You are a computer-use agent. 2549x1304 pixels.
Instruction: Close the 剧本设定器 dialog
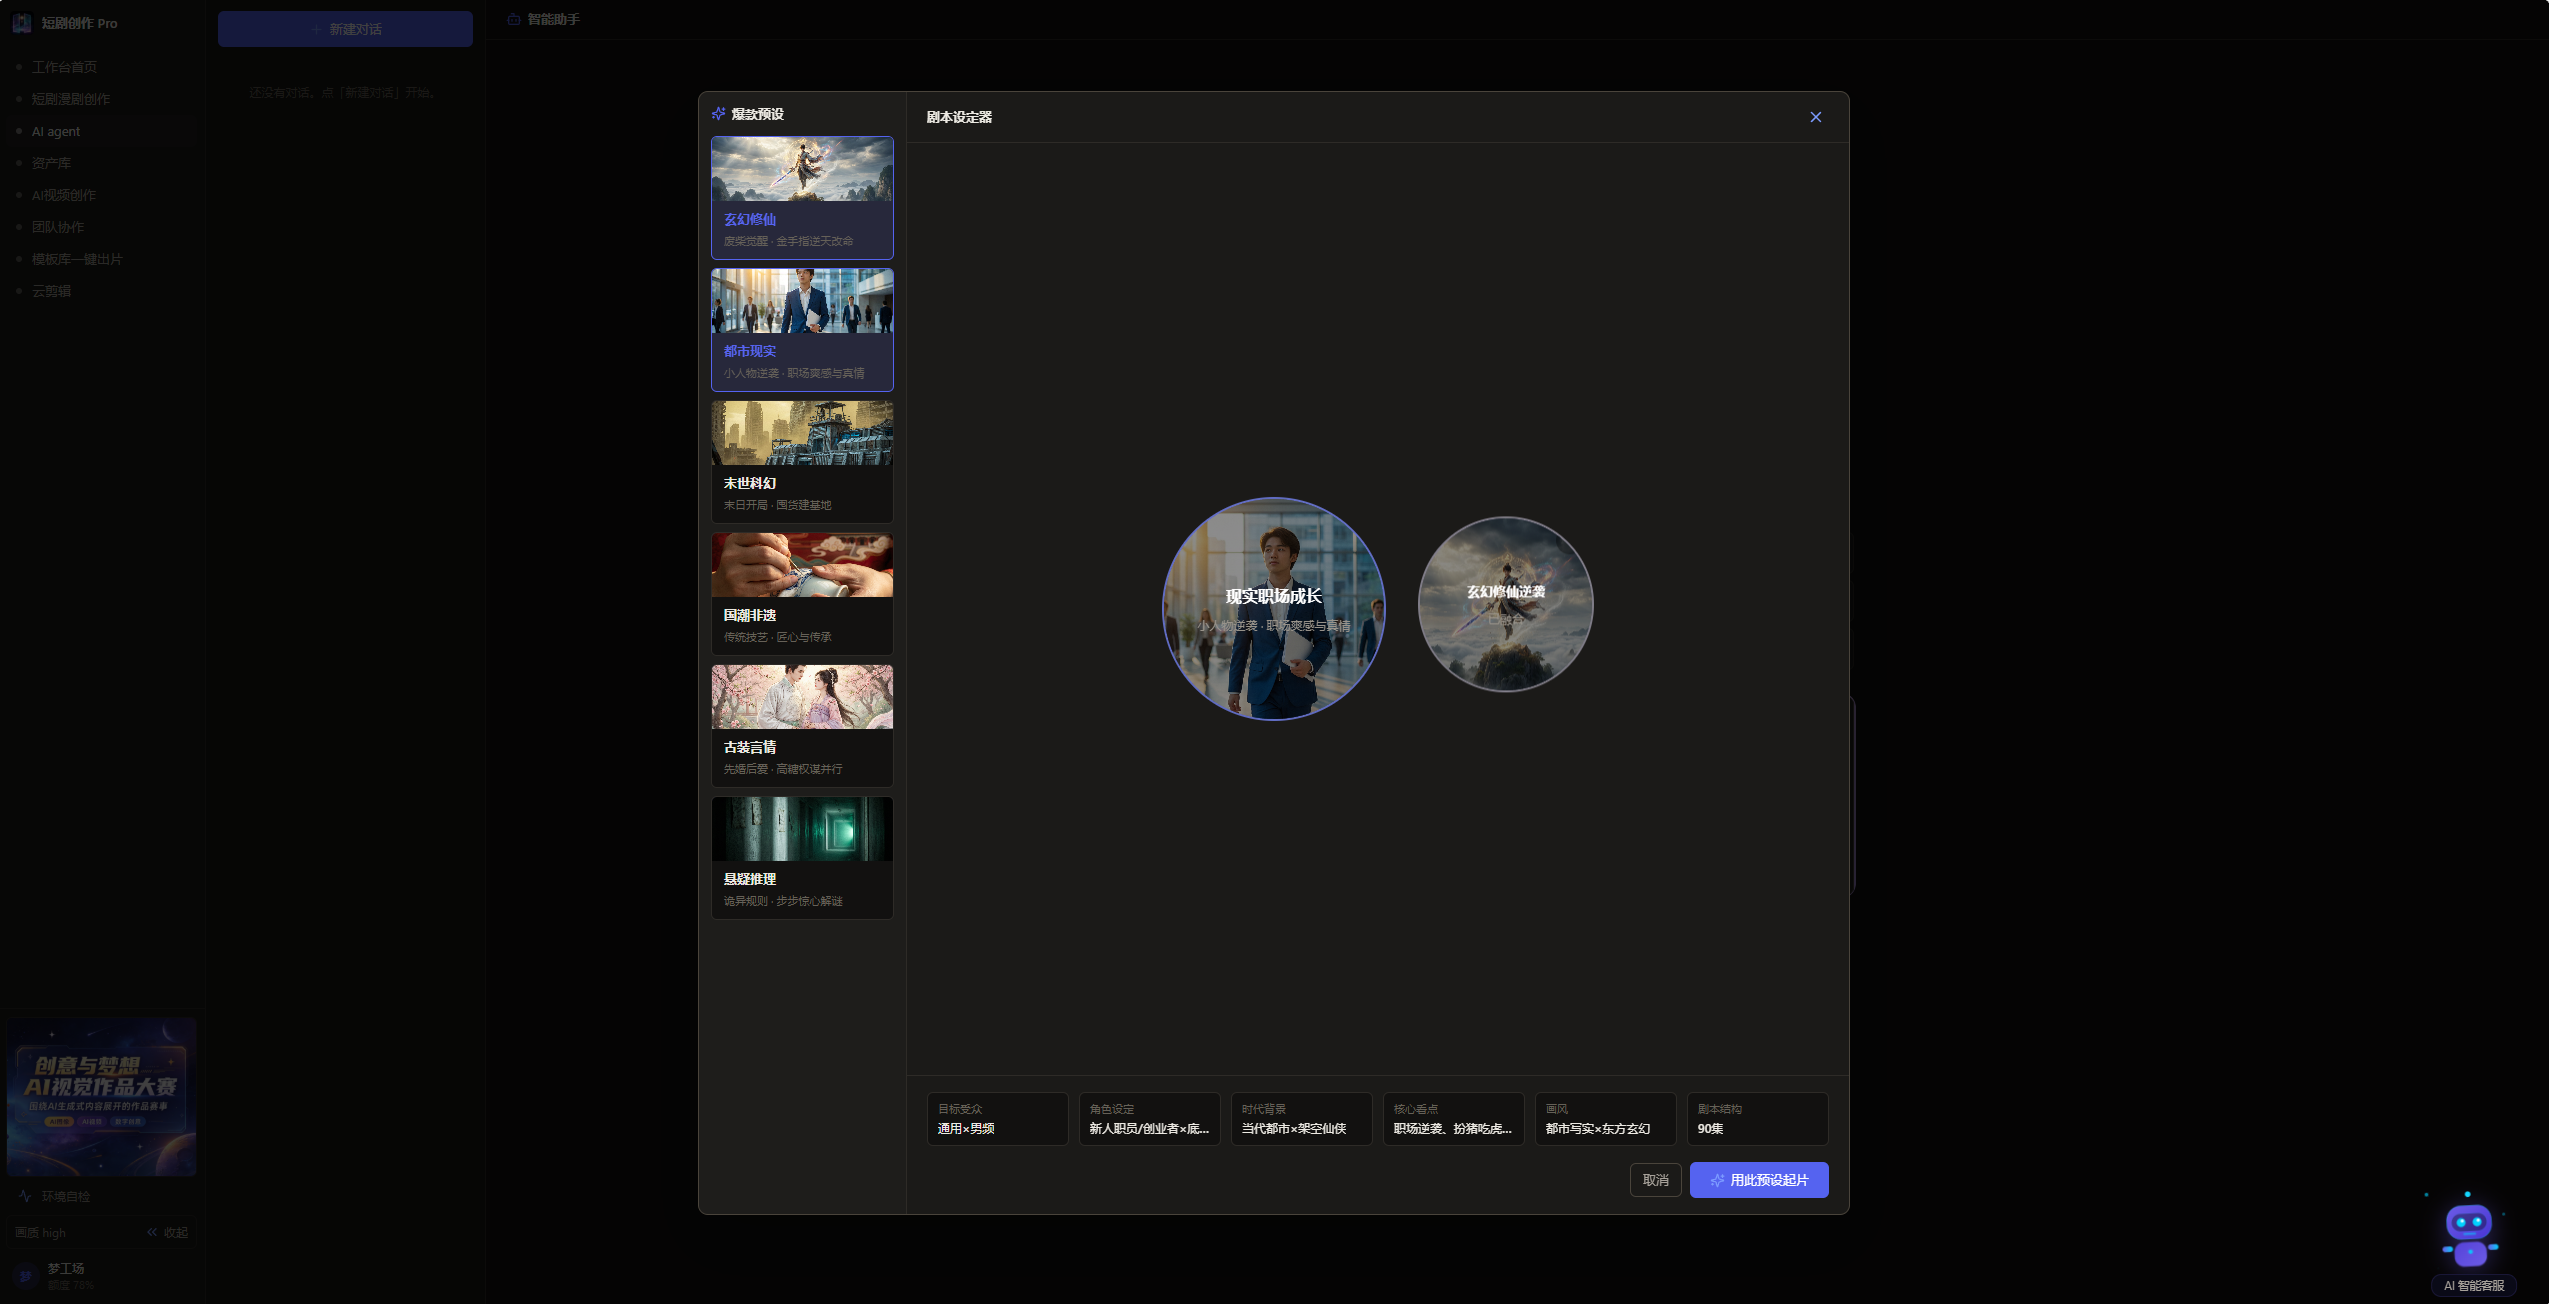pyautogui.click(x=1815, y=117)
